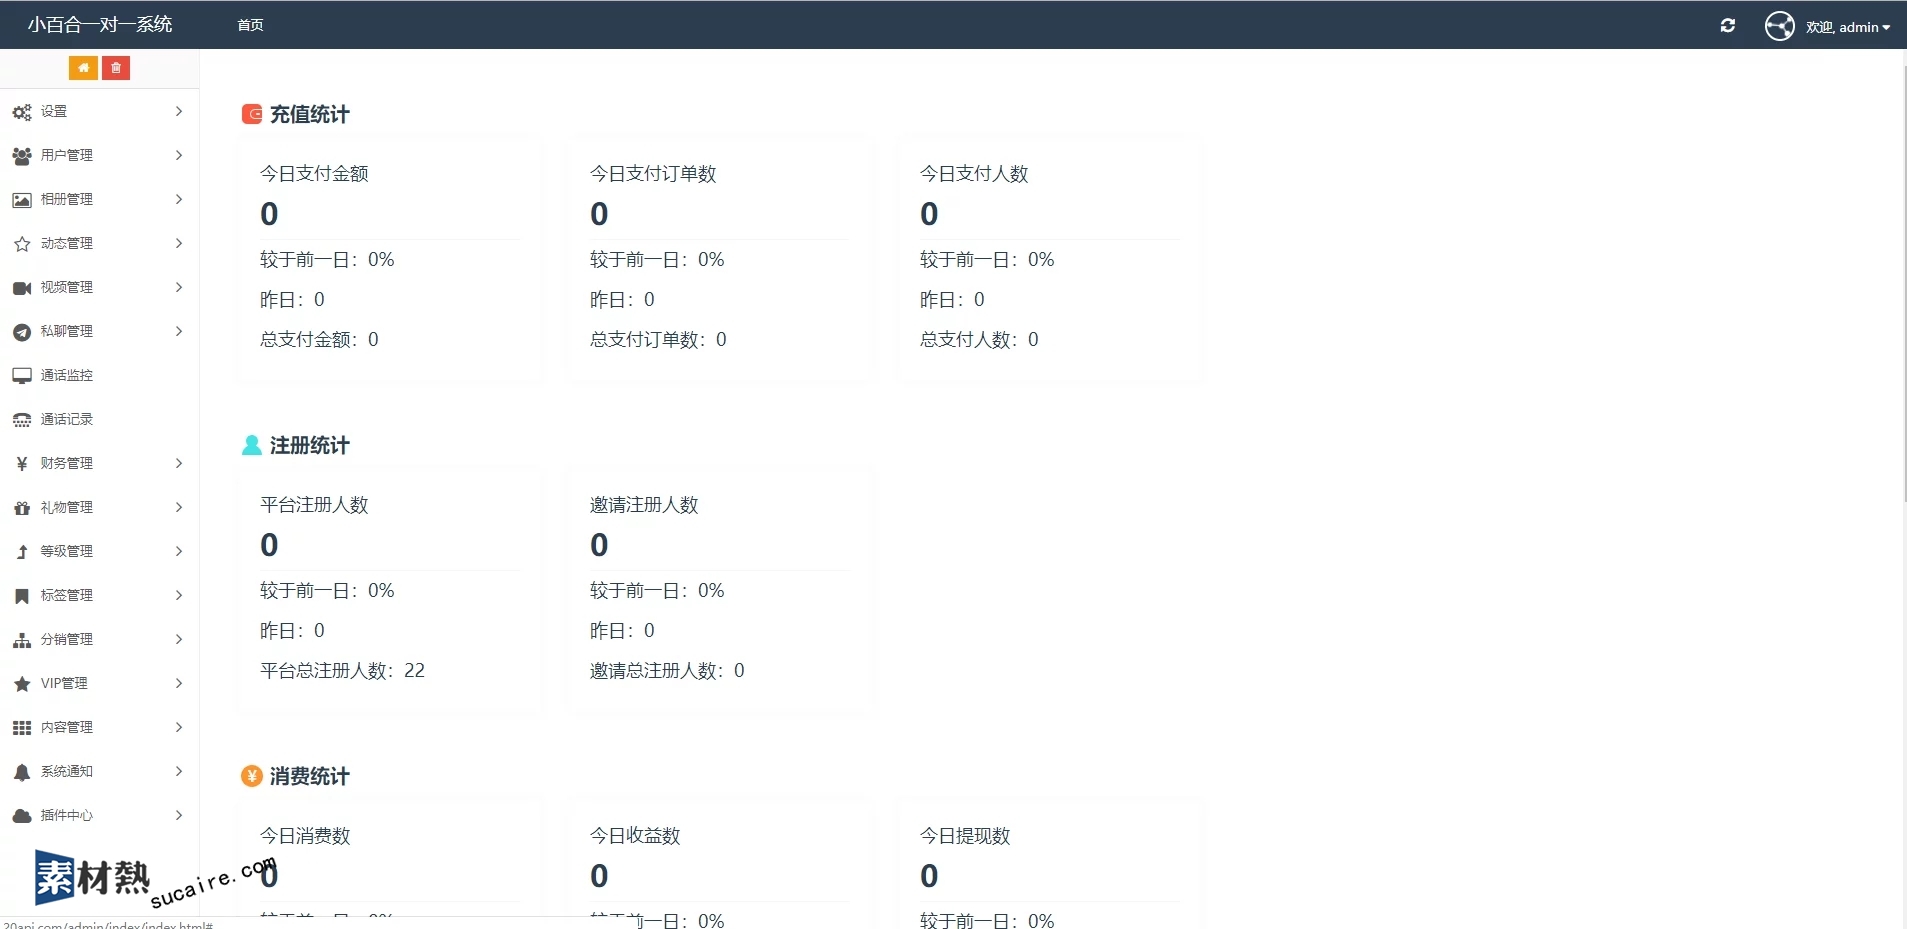
Task: Click the 财务管理 yen icon
Action: [22, 464]
